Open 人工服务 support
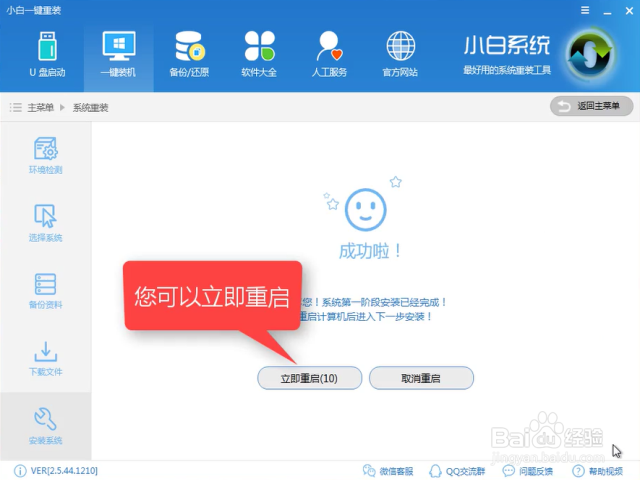The image size is (640, 480). click(x=329, y=55)
